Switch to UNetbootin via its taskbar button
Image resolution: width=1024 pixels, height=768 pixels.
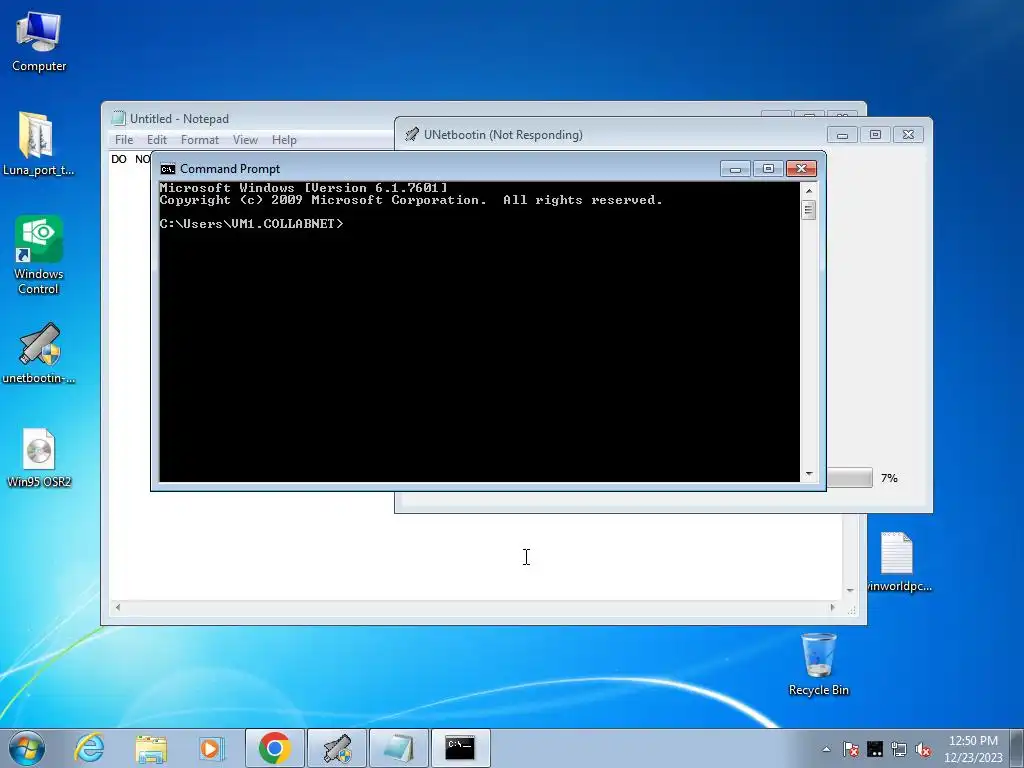[337, 748]
